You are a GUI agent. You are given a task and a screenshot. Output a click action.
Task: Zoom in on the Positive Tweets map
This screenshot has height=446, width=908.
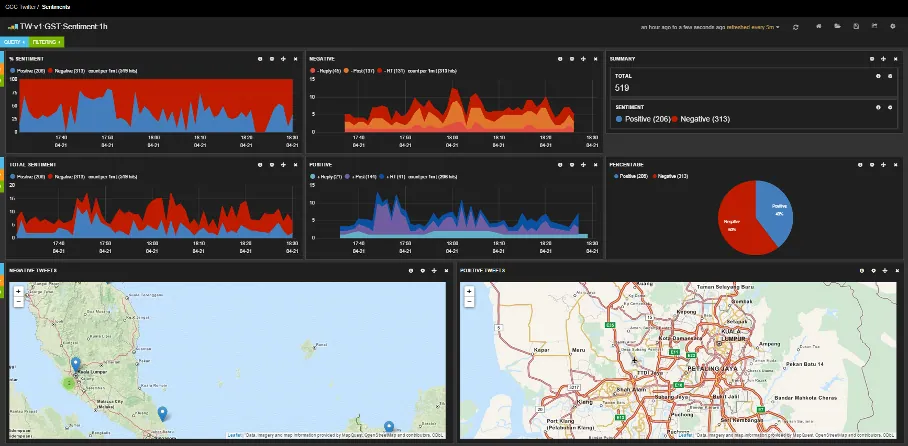pos(470,291)
